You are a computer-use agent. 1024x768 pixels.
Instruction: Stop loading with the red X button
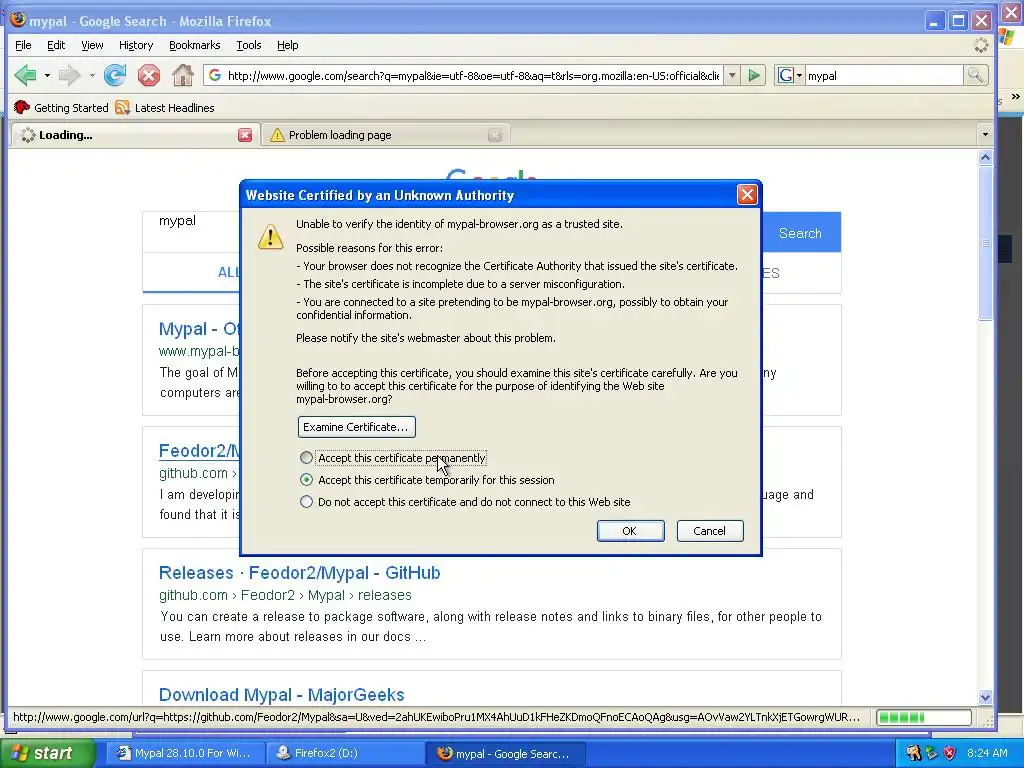(149, 76)
